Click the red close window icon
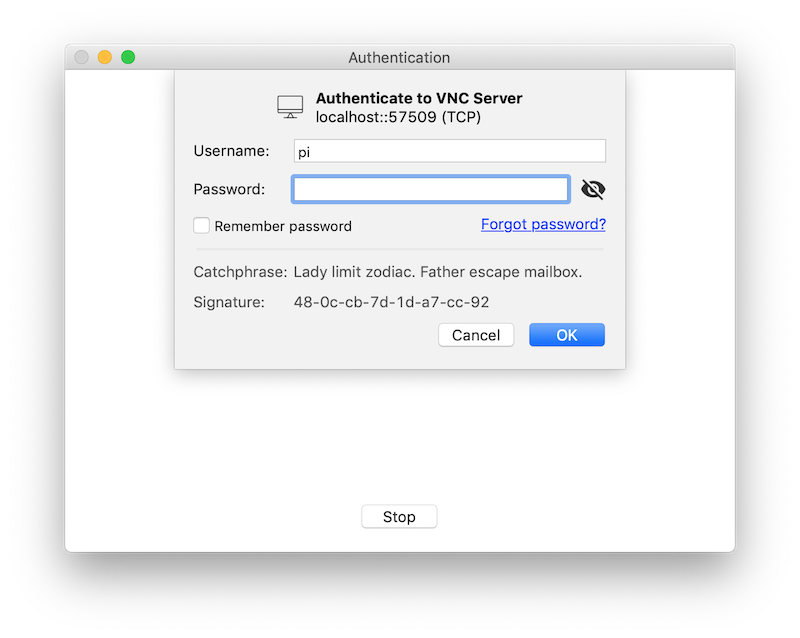Viewport: 800px width, 638px height. [x=80, y=57]
